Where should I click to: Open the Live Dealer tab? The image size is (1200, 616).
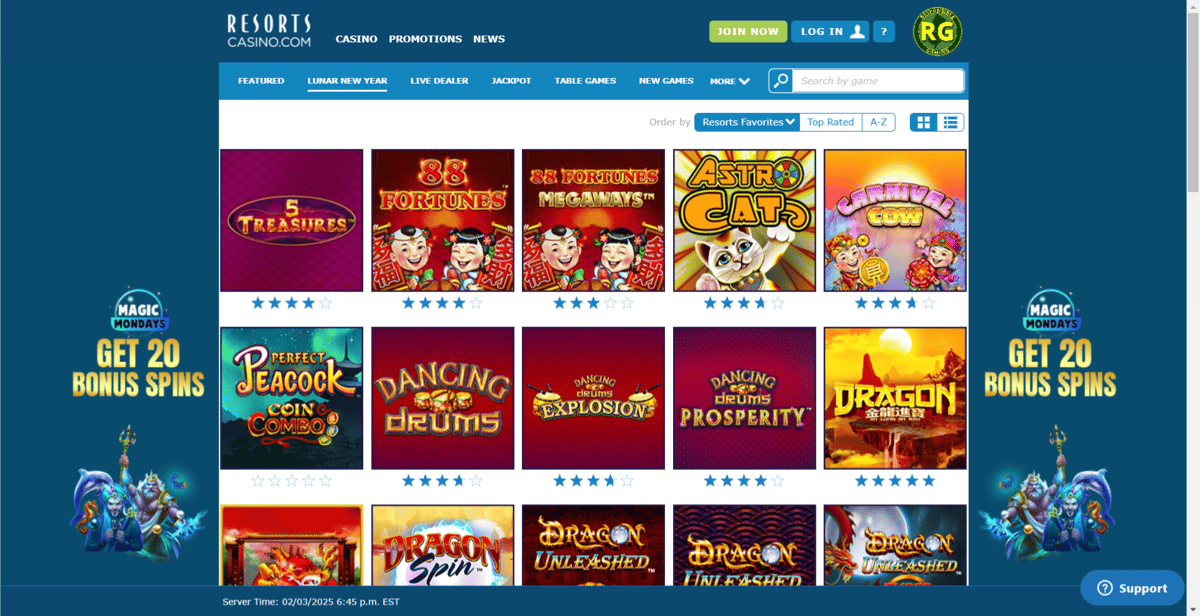coord(439,81)
